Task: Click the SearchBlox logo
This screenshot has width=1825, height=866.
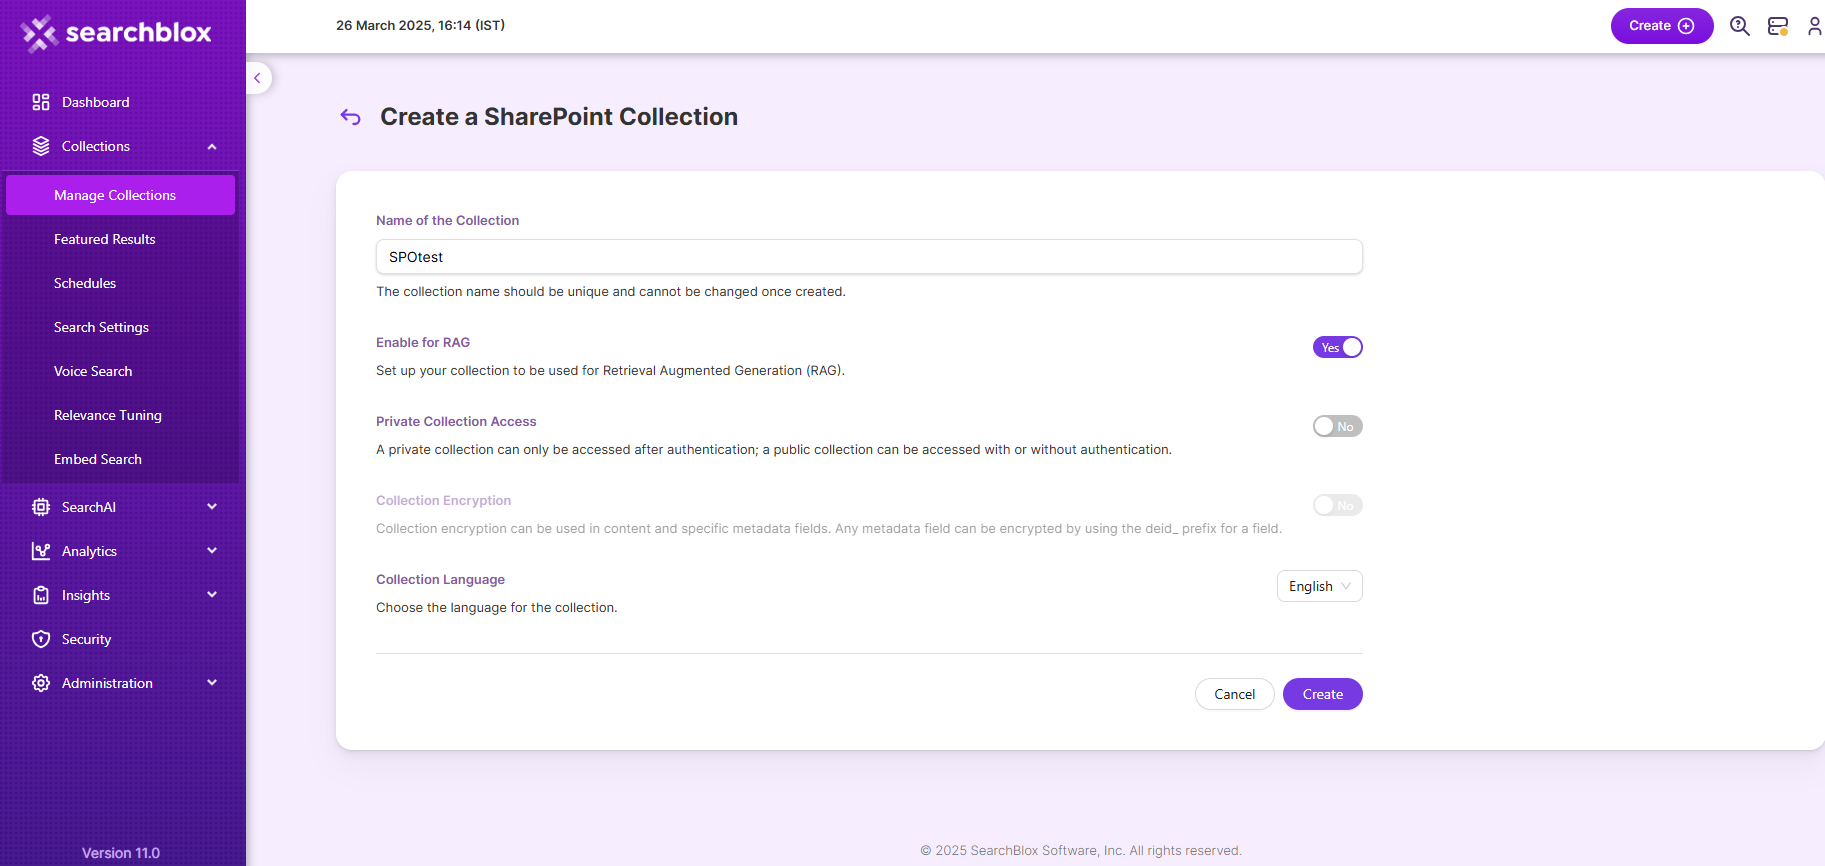Action: pyautogui.click(x=116, y=33)
